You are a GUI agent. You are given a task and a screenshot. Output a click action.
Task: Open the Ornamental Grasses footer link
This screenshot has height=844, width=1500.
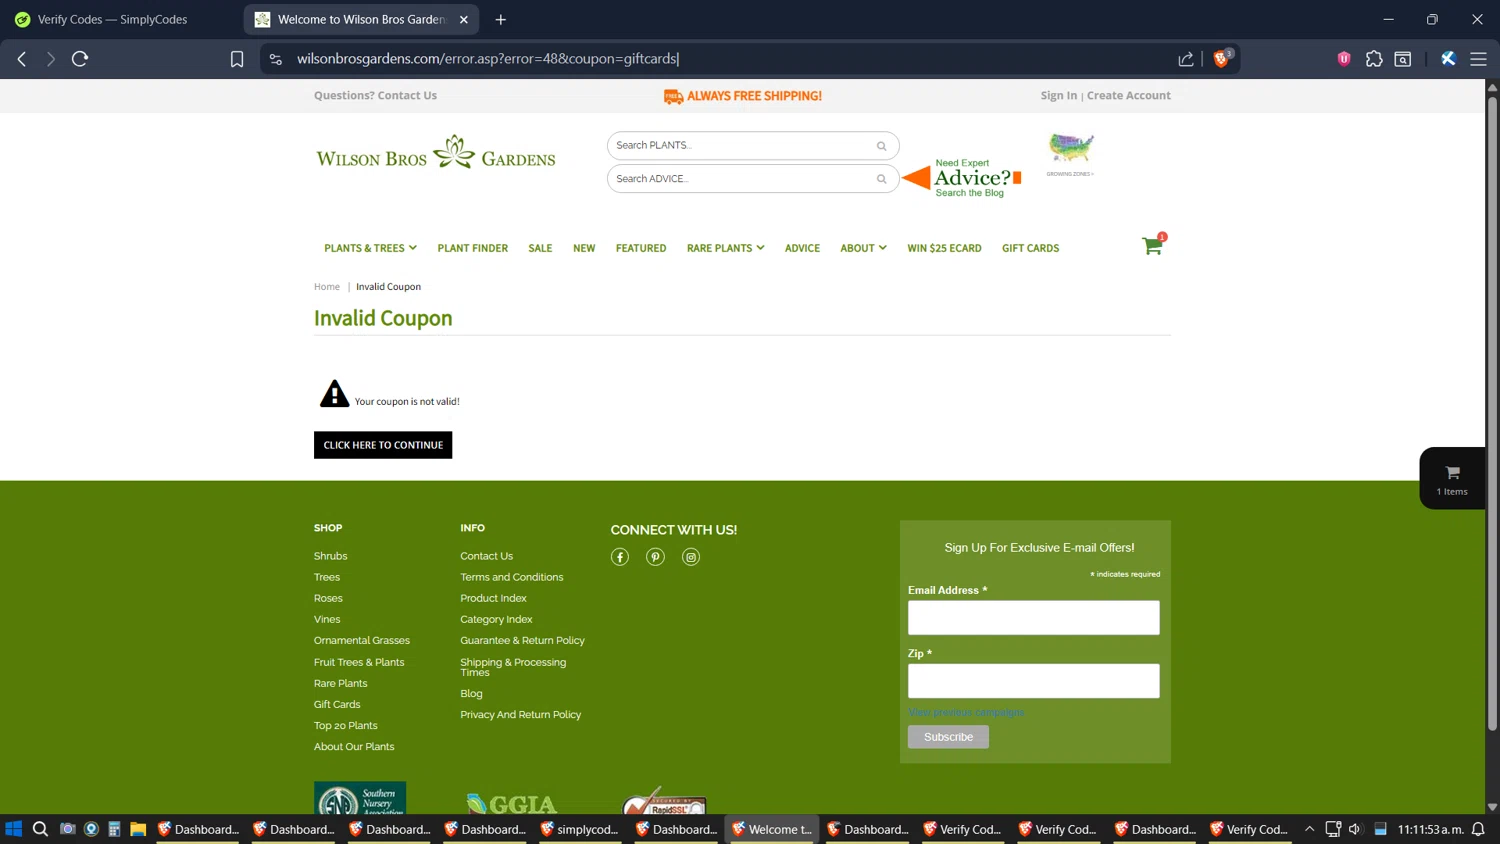[x=361, y=641]
